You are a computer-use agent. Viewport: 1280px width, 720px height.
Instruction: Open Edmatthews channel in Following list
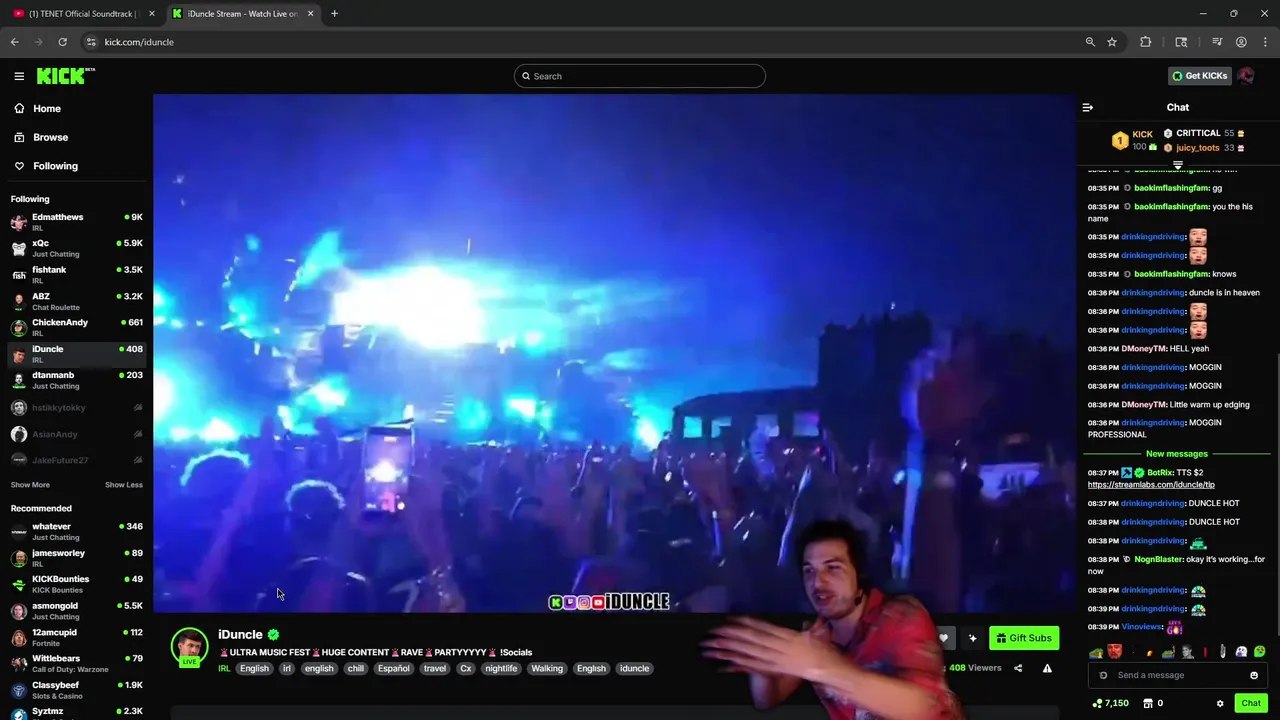tap(76, 221)
